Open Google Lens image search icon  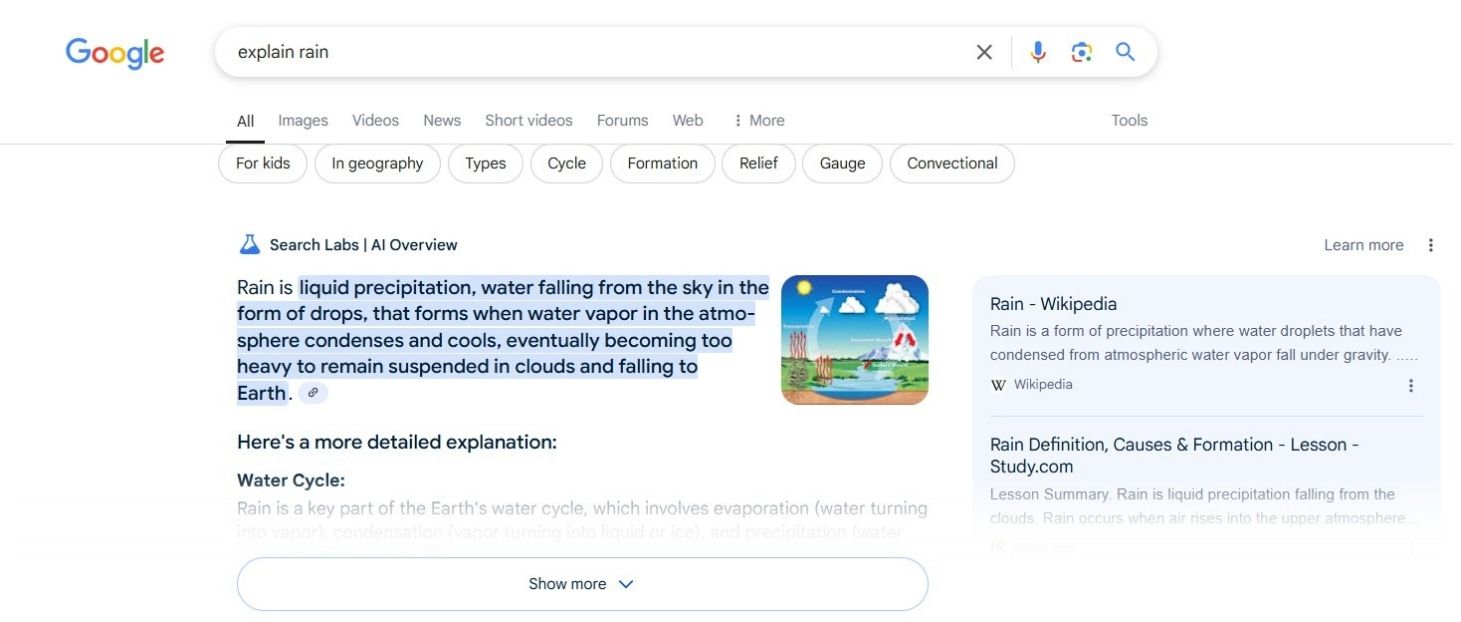1081,52
